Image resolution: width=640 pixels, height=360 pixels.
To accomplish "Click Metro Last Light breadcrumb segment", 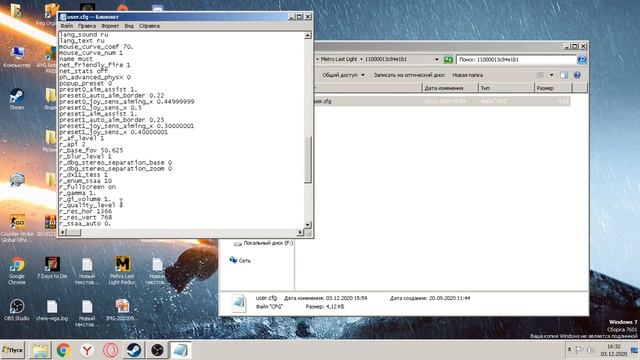I will pyautogui.click(x=339, y=59).
